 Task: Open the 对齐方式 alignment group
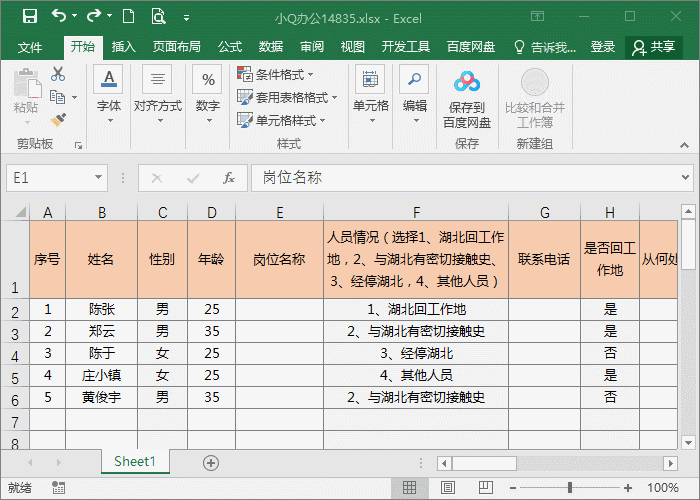coord(158,95)
